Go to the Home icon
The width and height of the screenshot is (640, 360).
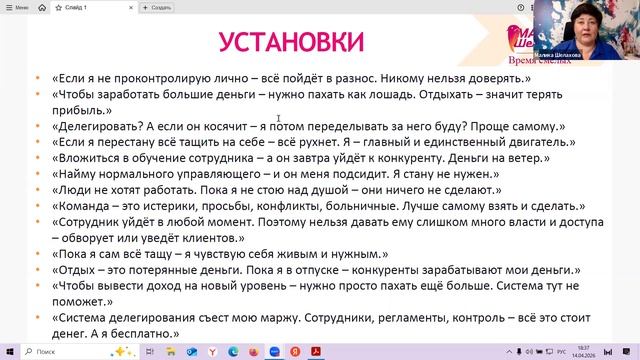42,7
